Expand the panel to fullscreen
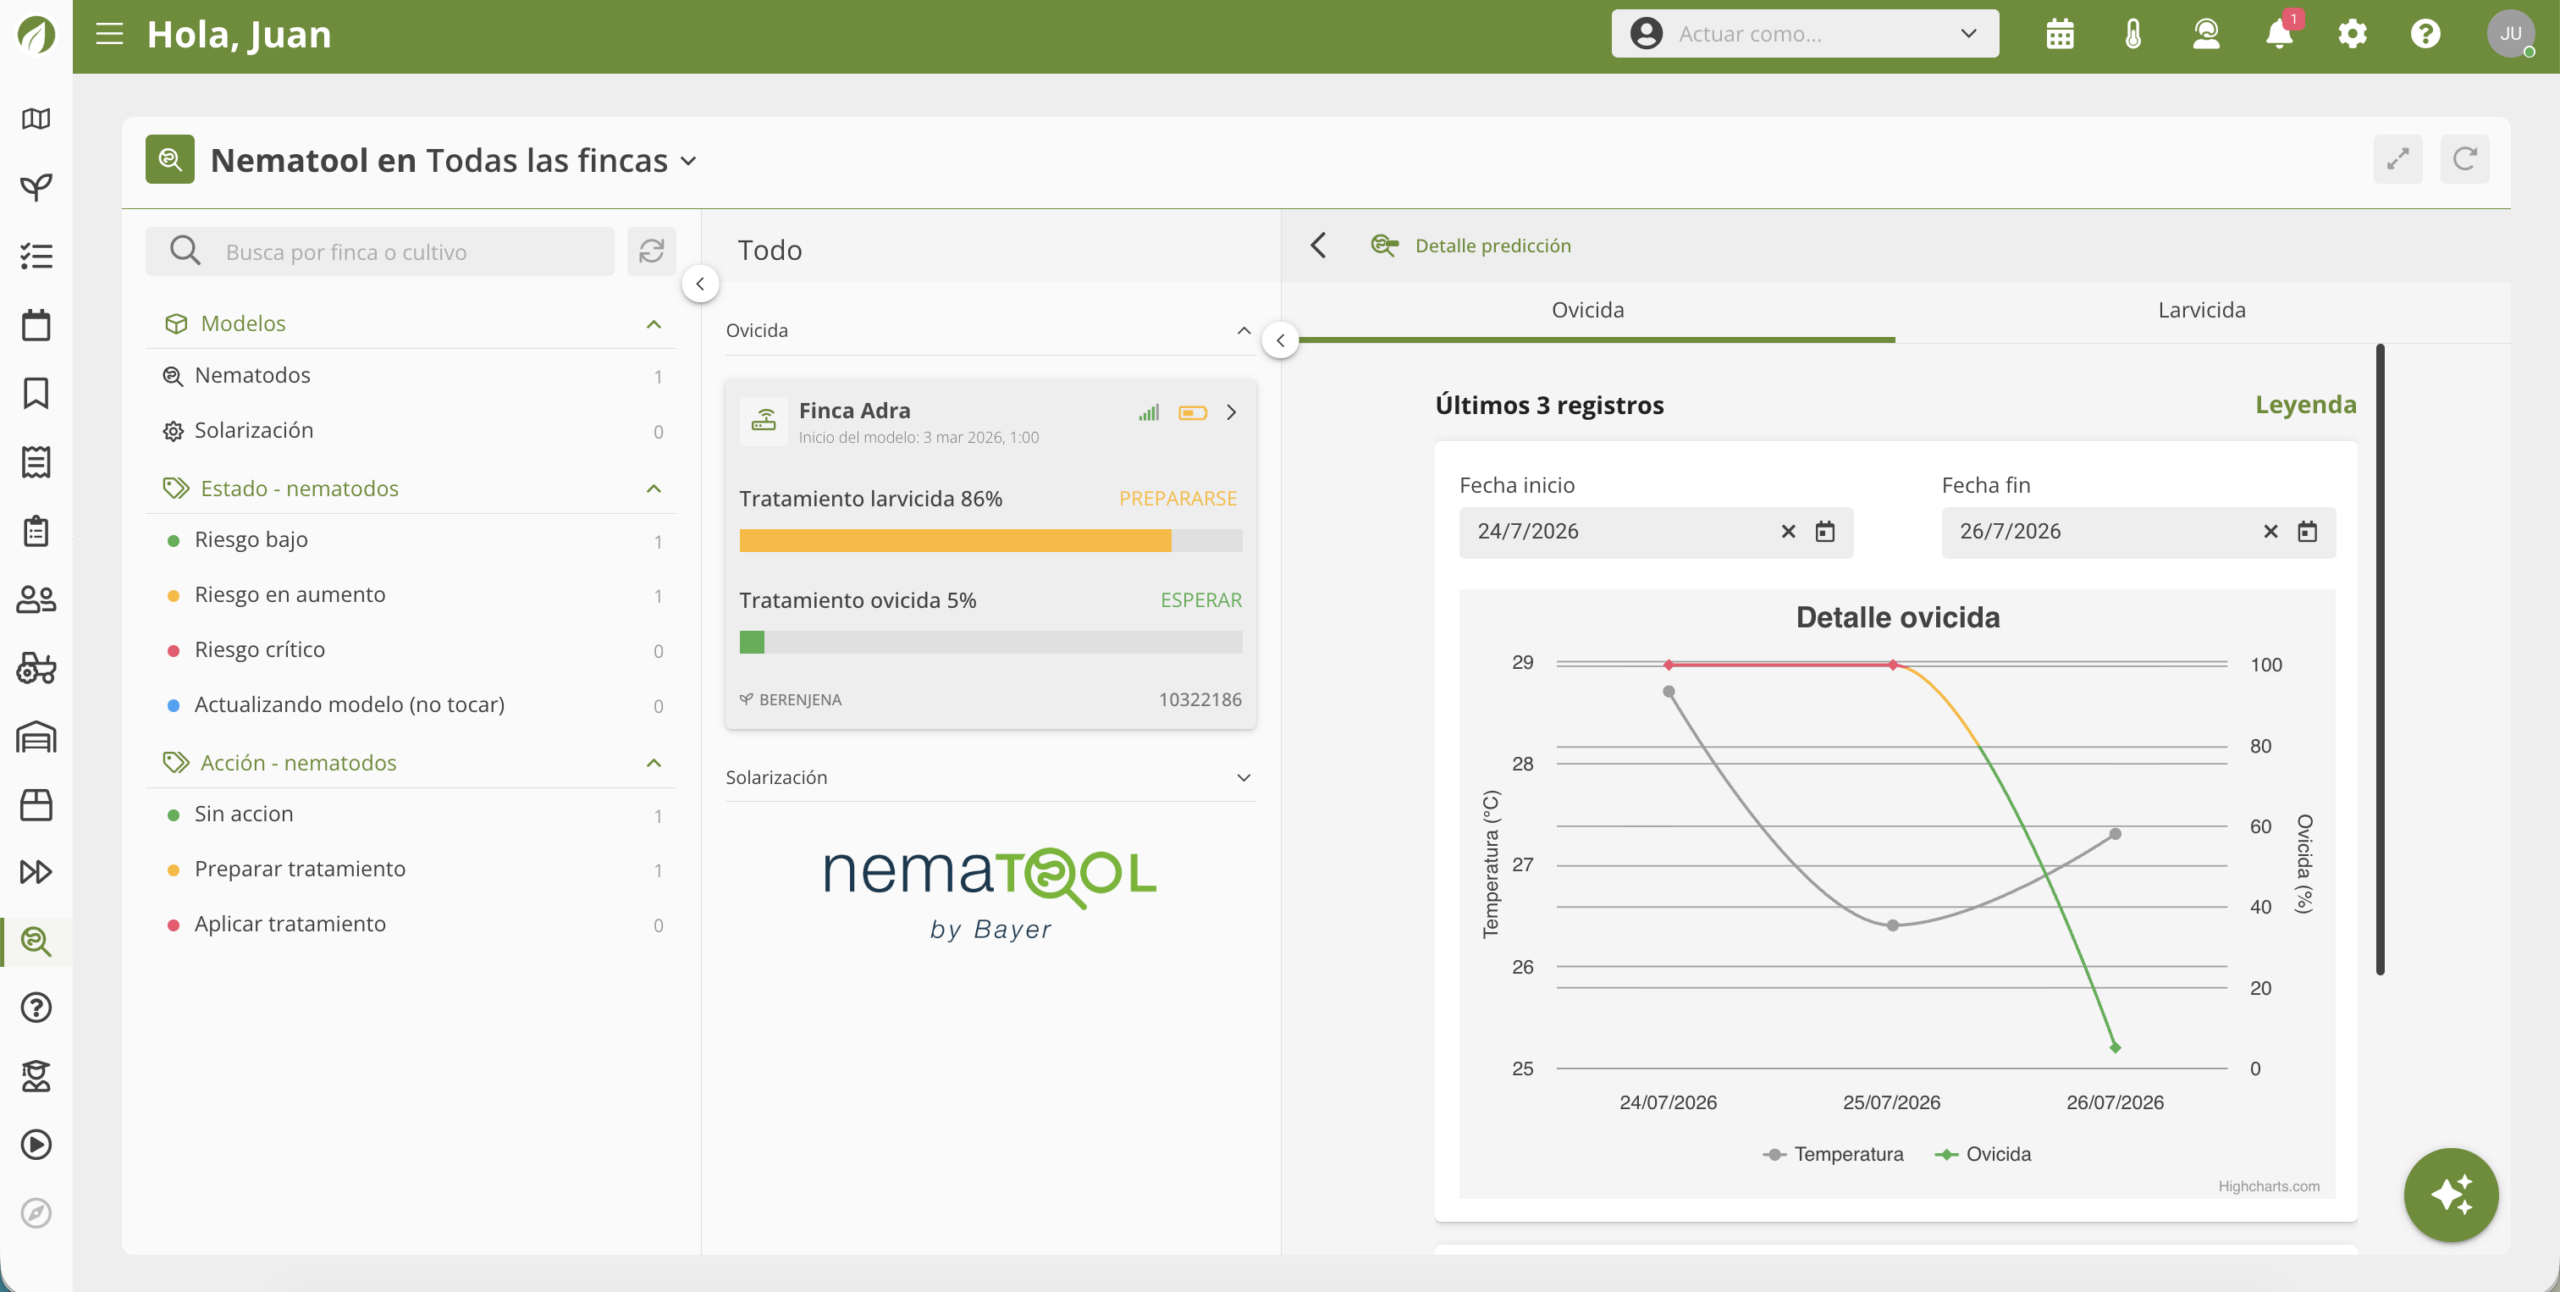This screenshot has width=2560, height=1292. pos(2398,159)
